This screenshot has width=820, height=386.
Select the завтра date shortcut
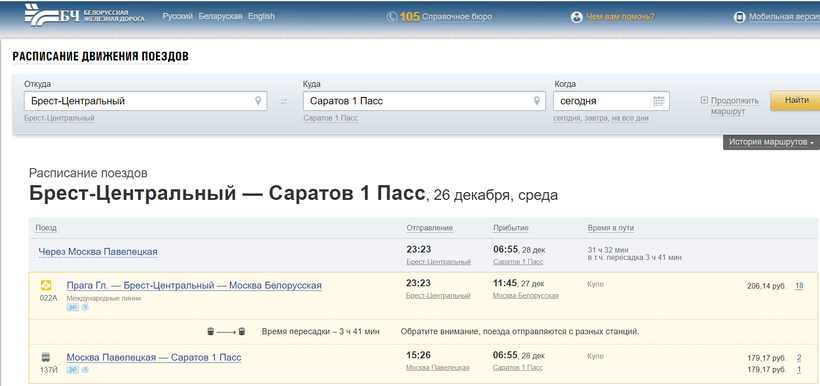pos(596,118)
